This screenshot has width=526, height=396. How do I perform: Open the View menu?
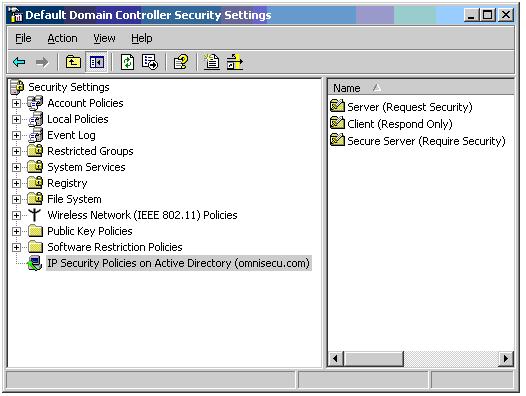coord(104,38)
